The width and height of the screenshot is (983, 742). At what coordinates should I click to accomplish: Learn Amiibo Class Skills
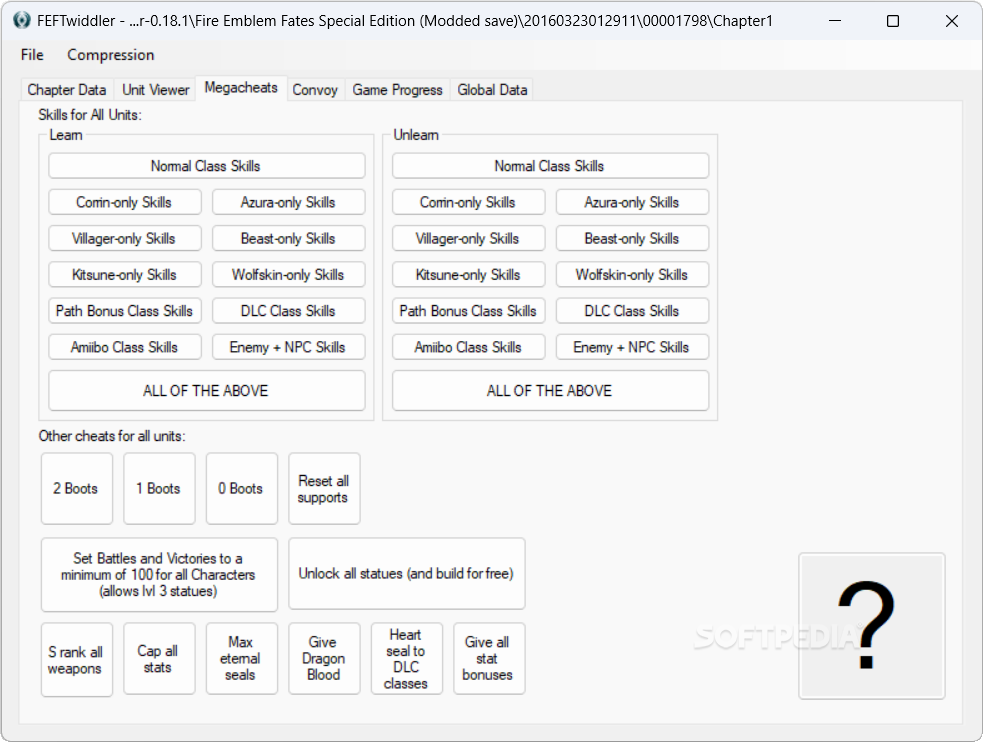pyautogui.click(x=125, y=347)
